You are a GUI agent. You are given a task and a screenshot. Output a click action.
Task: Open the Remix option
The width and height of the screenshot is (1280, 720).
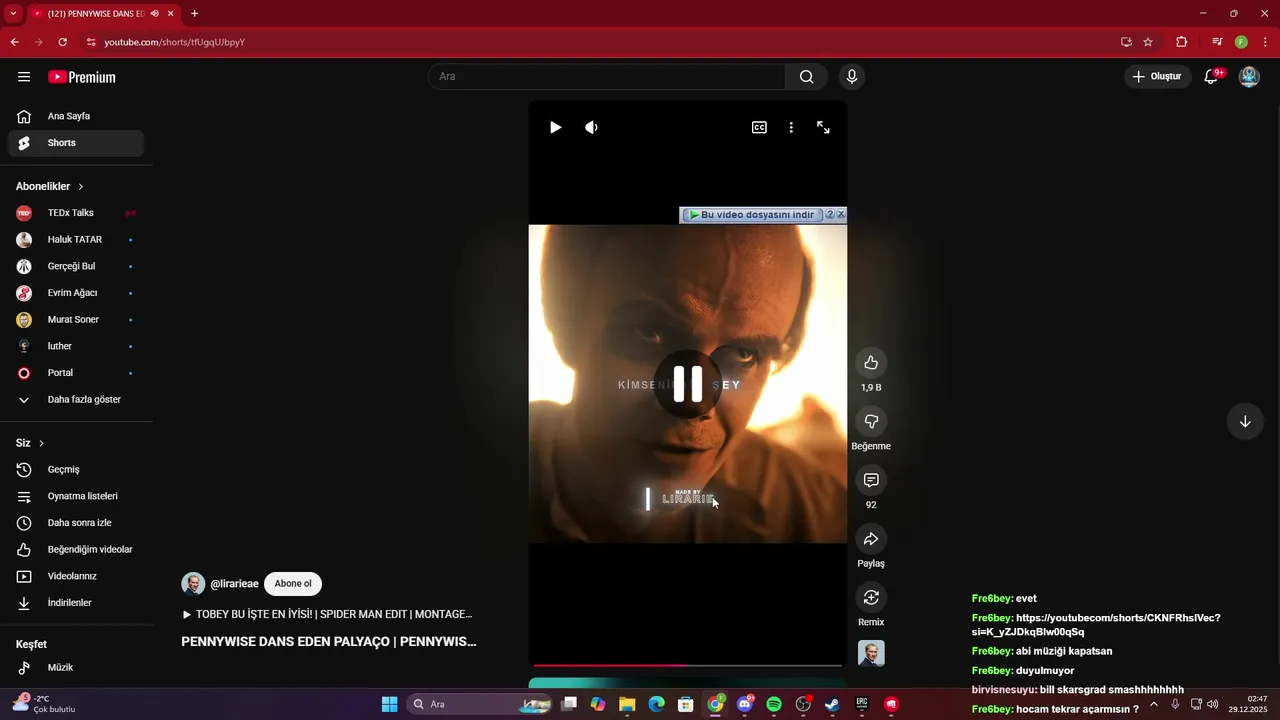tap(871, 598)
